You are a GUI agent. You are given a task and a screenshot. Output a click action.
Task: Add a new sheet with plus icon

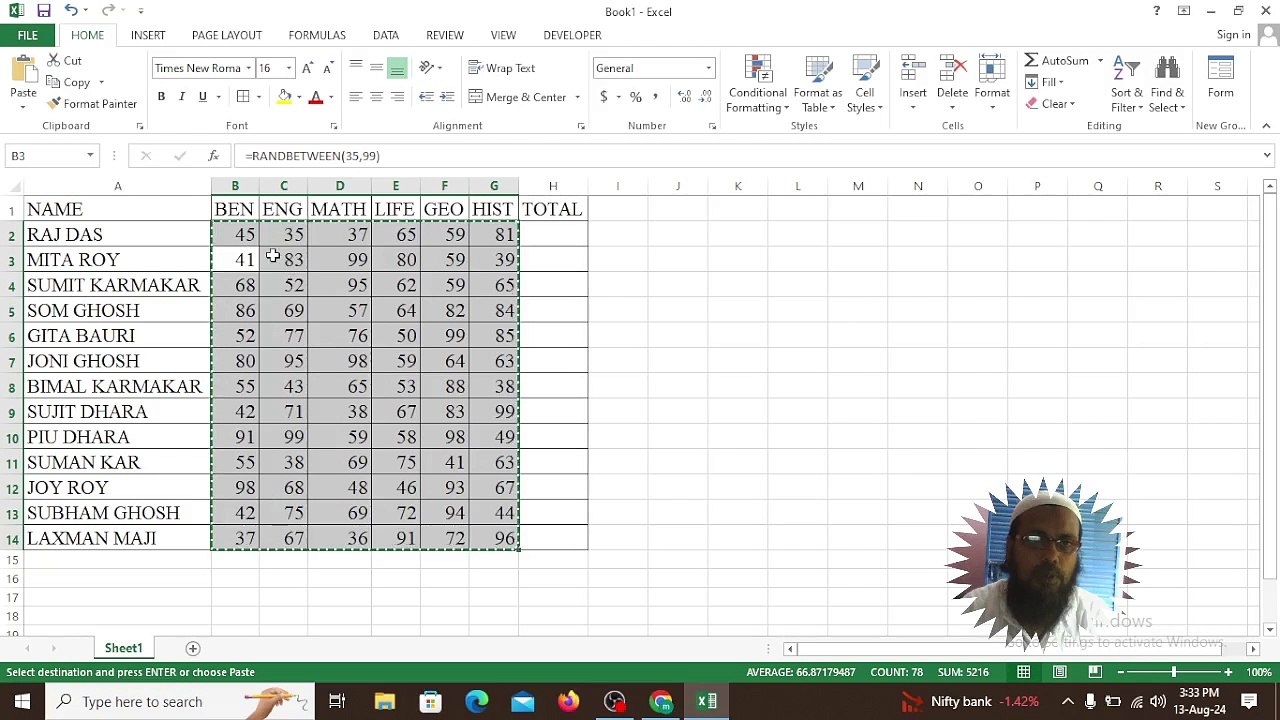click(193, 649)
